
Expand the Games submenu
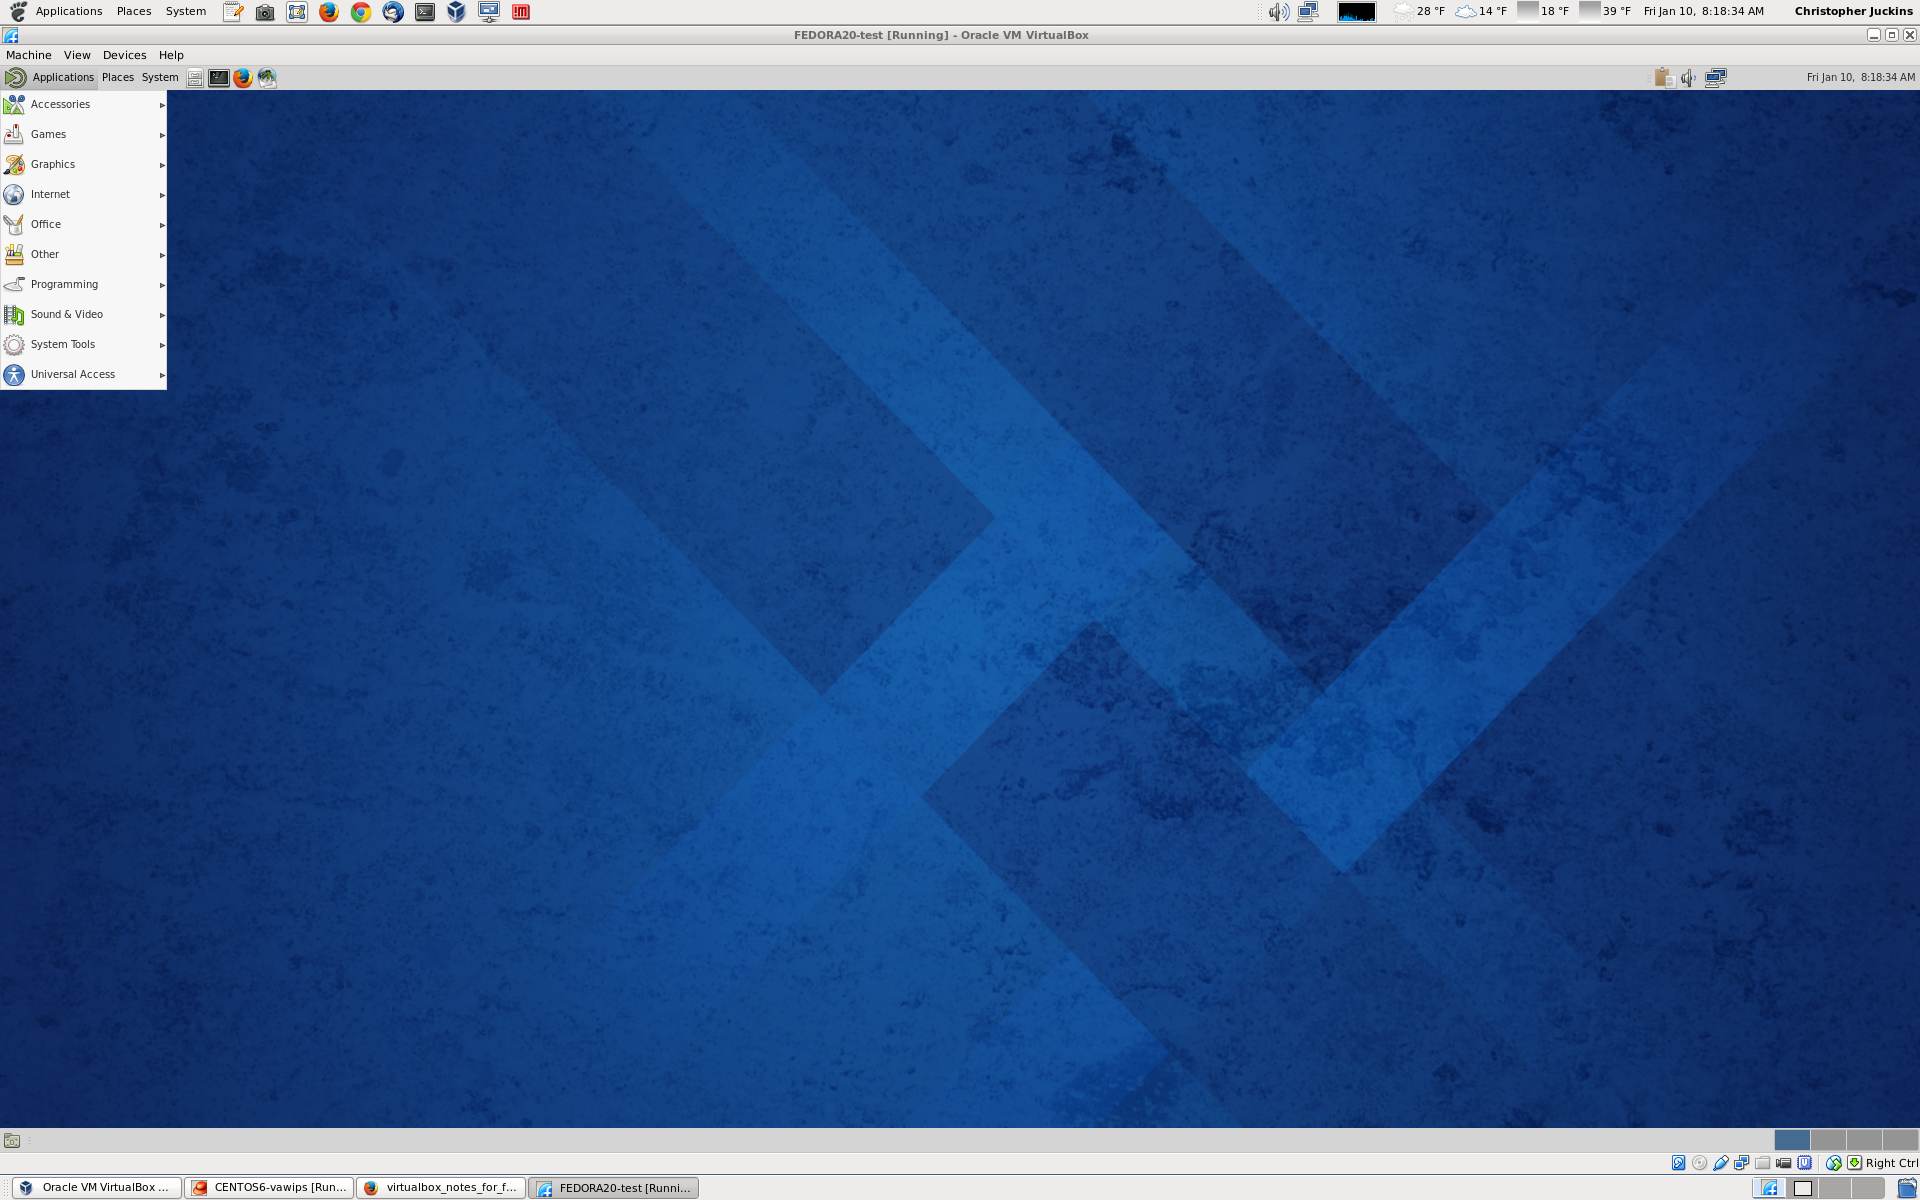tap(84, 135)
